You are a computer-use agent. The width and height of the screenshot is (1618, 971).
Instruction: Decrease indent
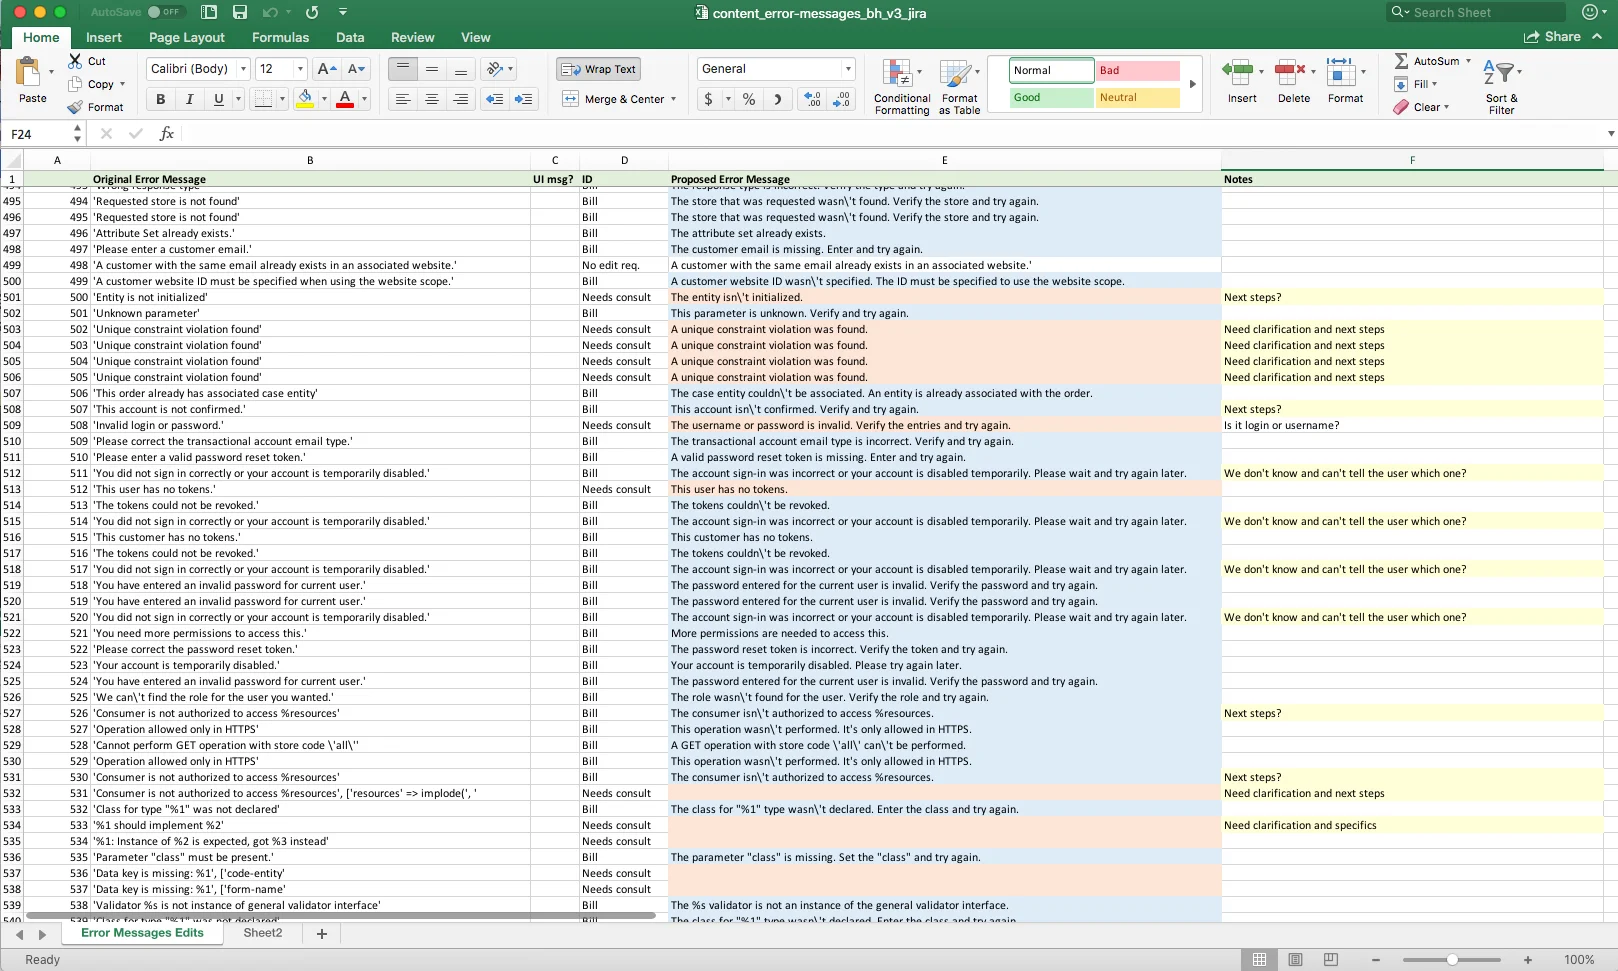pyautogui.click(x=494, y=99)
